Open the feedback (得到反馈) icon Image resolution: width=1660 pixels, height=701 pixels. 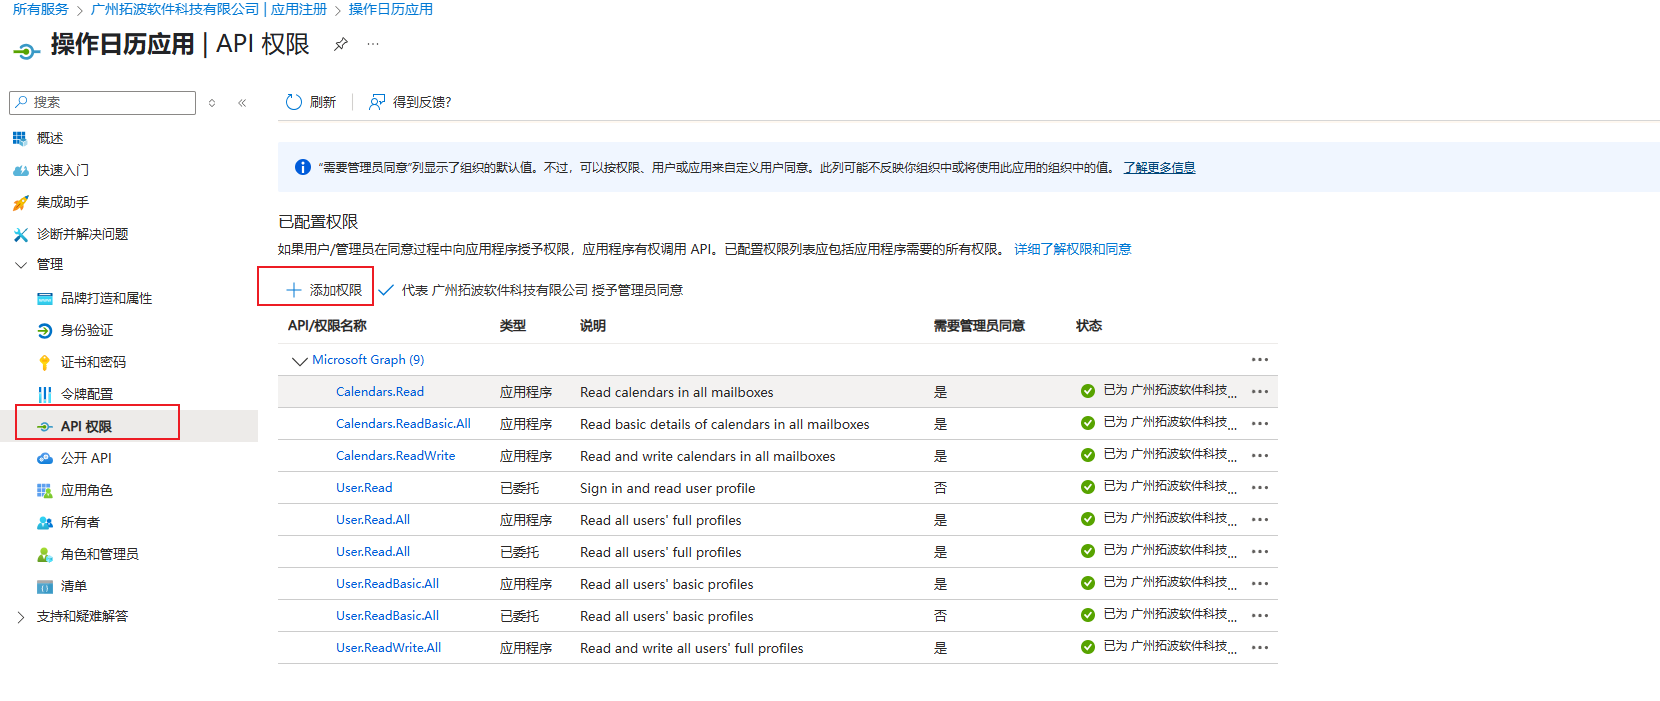[x=377, y=102]
